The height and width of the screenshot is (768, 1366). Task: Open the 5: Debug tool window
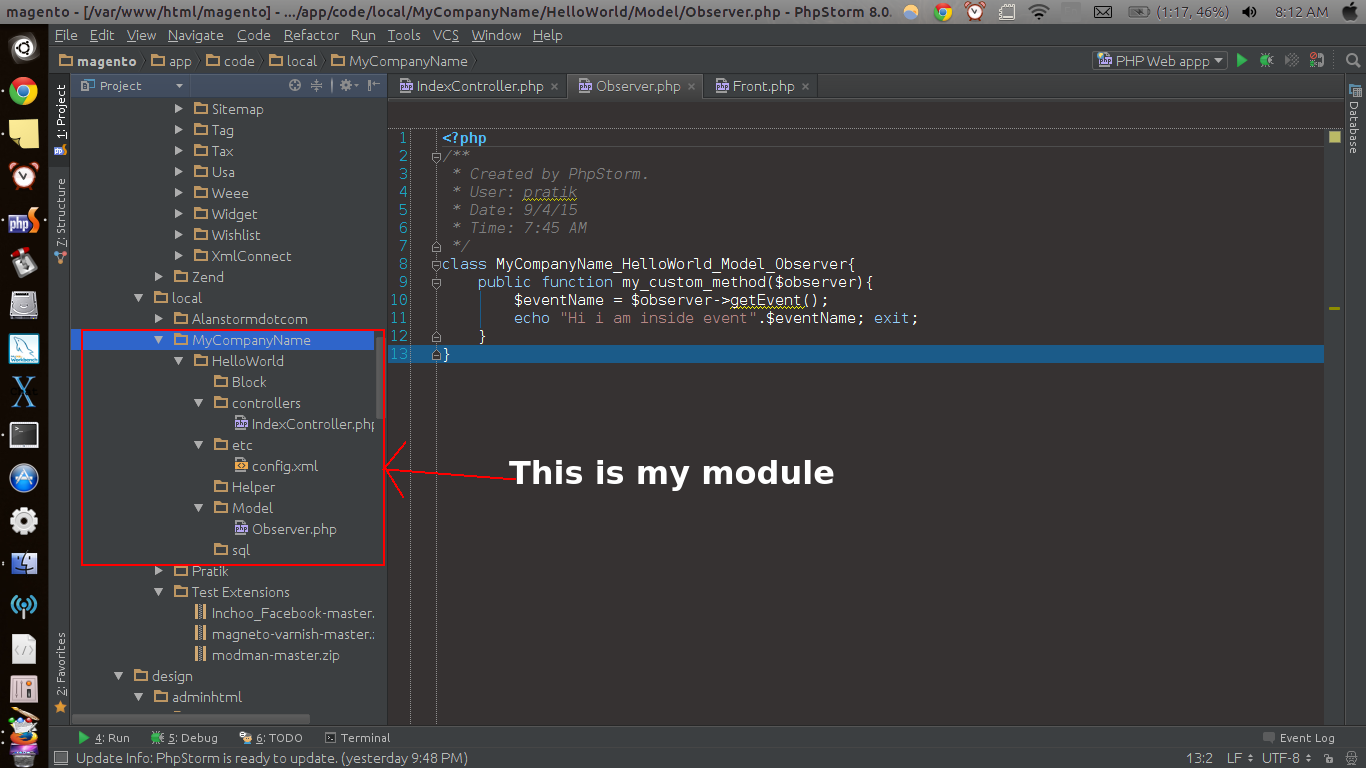185,738
